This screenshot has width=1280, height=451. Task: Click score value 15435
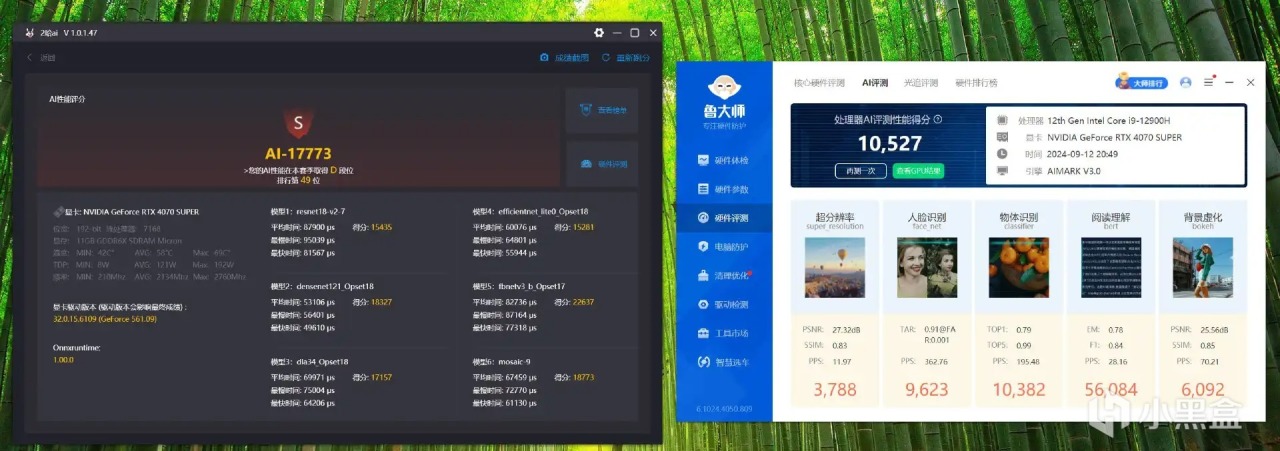click(x=381, y=227)
